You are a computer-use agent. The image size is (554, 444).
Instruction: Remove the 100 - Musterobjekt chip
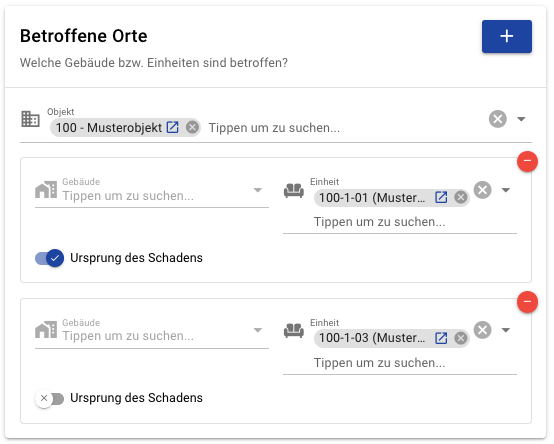coord(192,127)
